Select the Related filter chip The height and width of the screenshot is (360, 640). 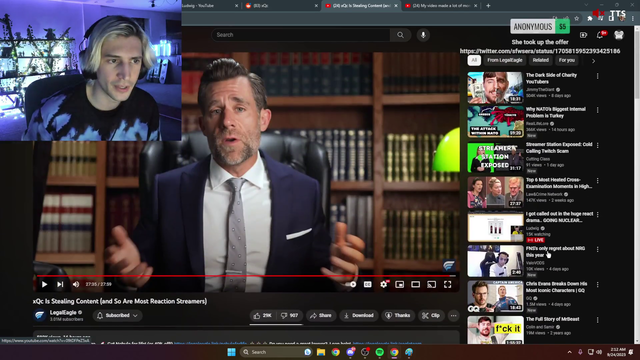540,60
